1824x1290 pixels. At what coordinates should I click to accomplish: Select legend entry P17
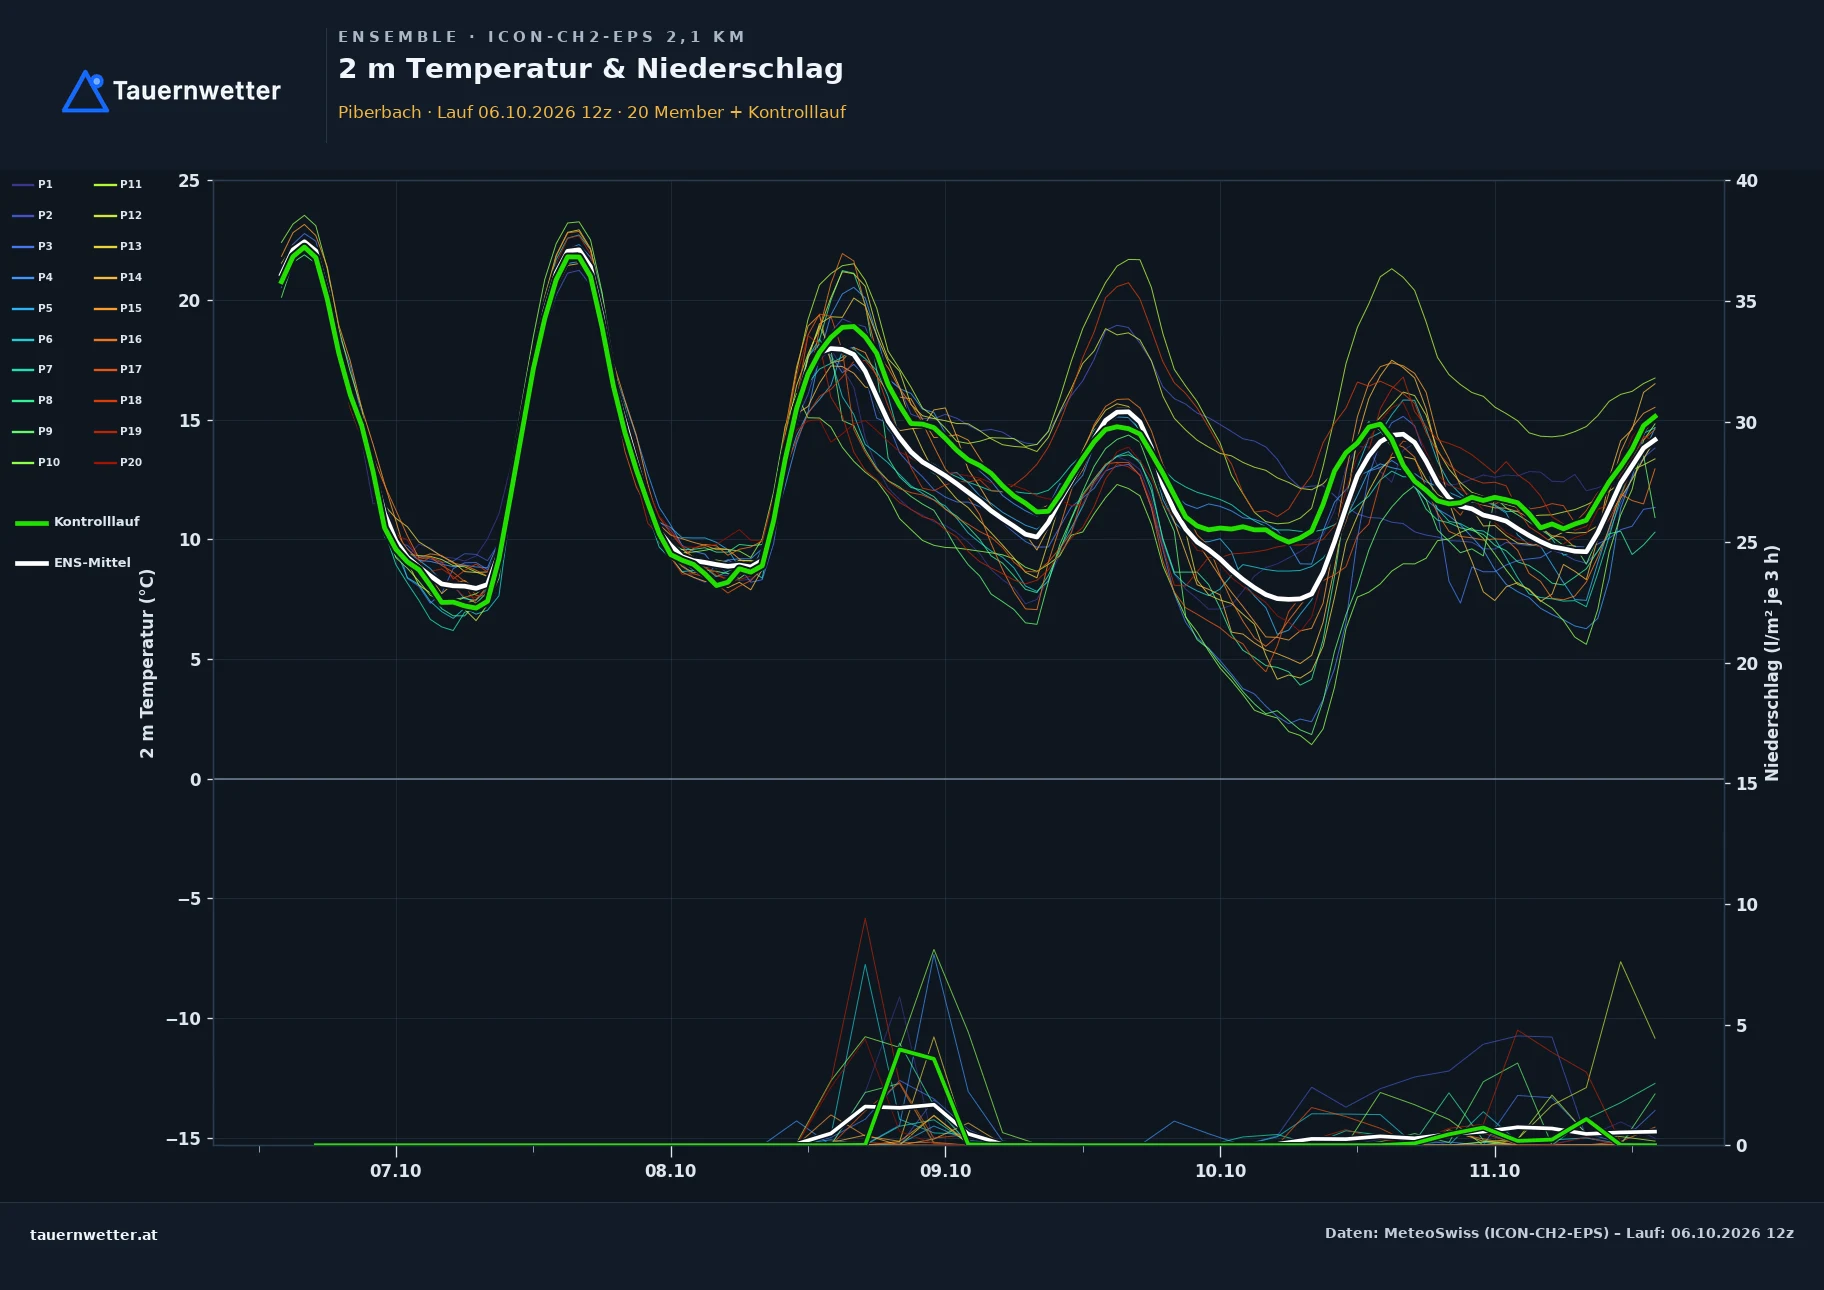(x=118, y=369)
